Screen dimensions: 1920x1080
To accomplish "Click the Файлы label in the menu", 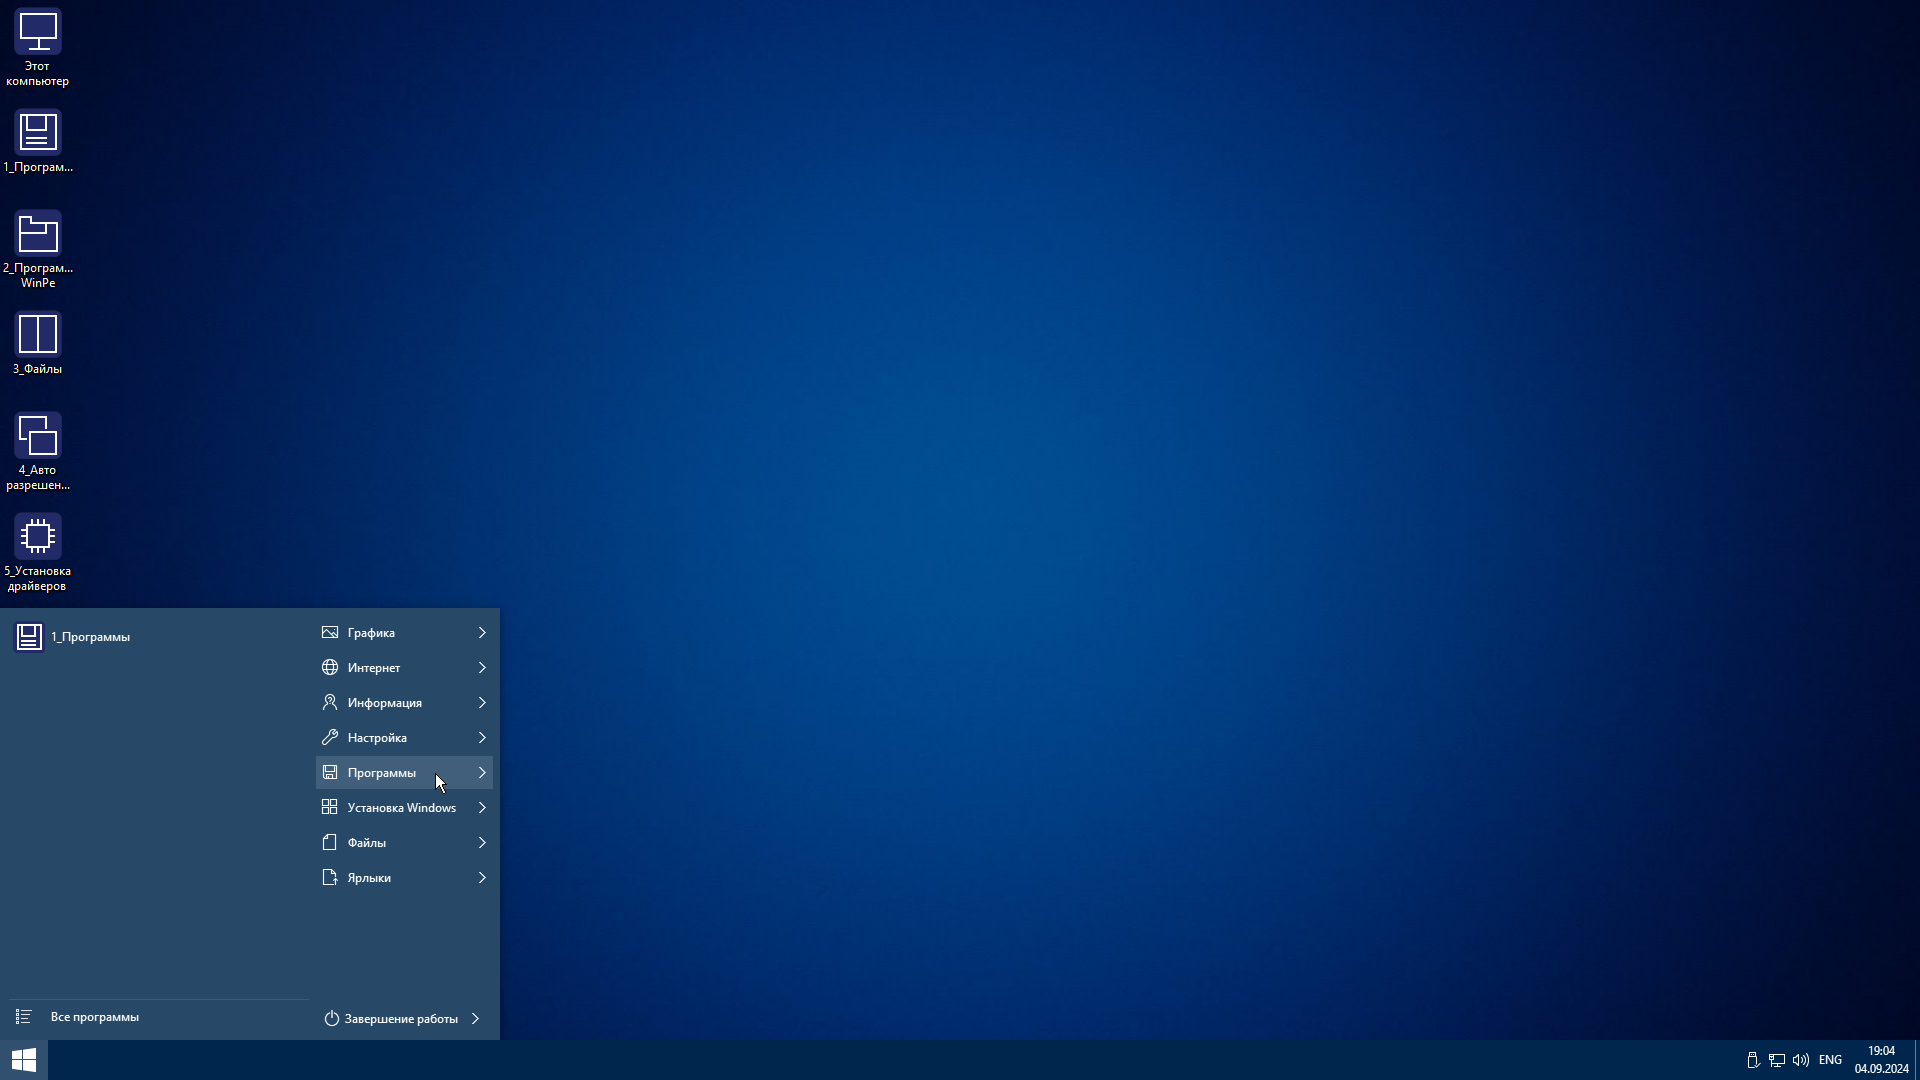I will pos(366,843).
